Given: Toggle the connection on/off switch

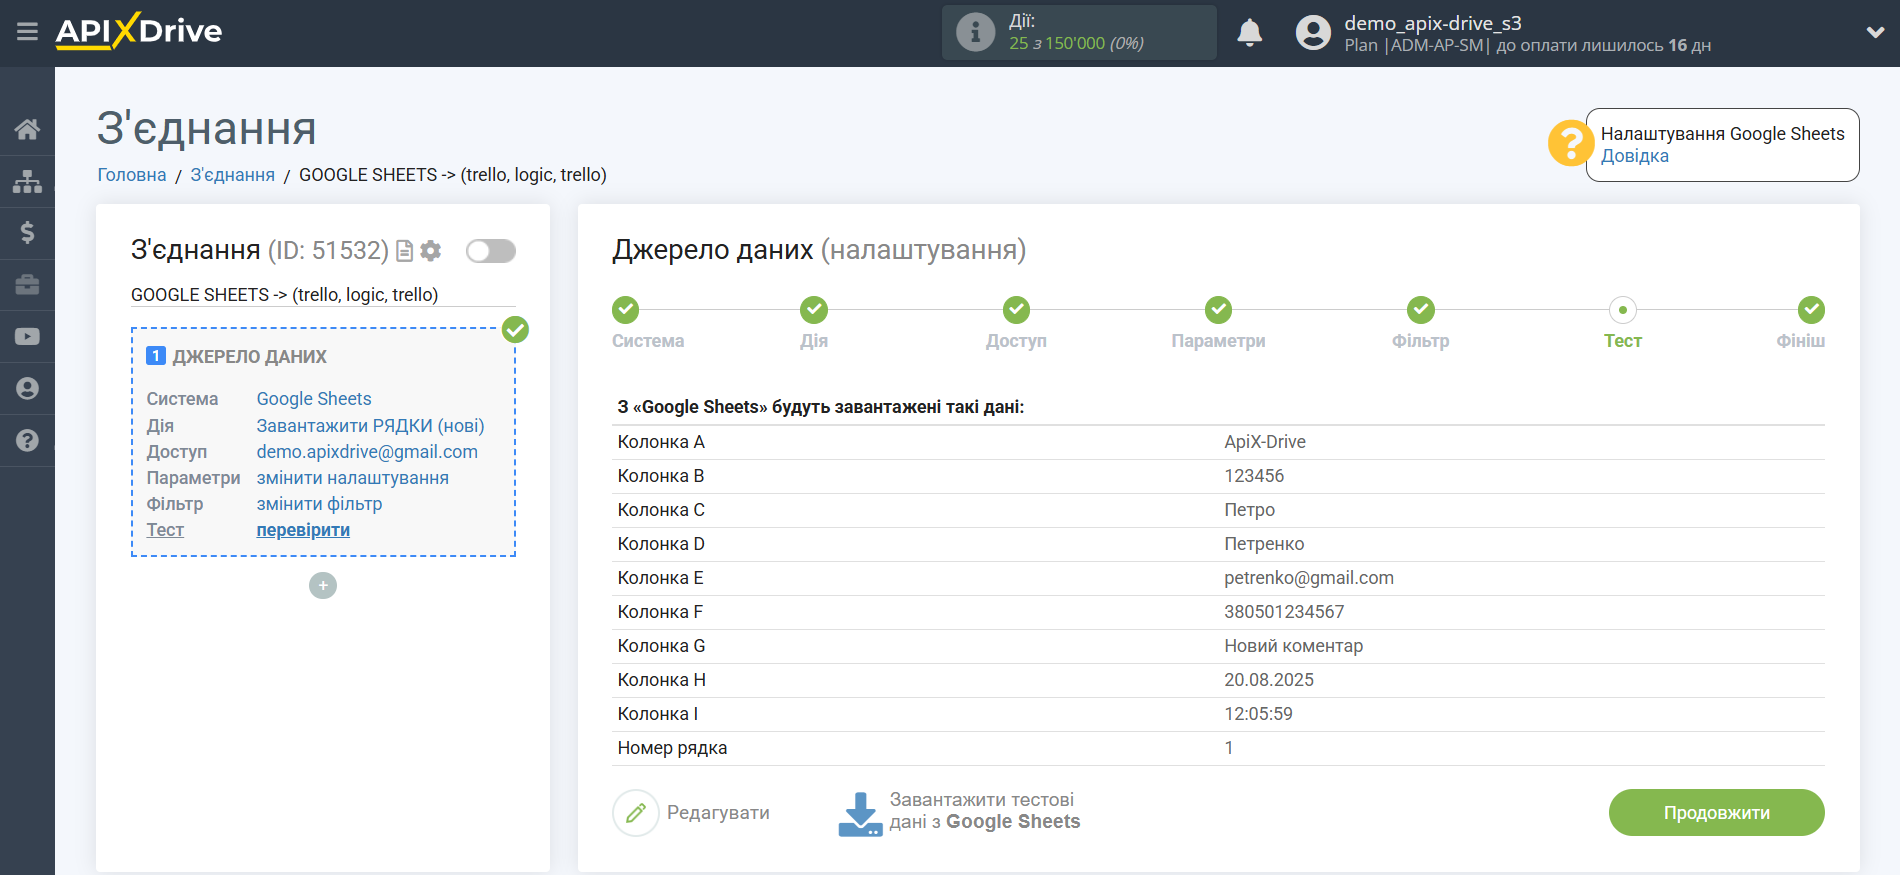Looking at the screenshot, I should click(491, 251).
